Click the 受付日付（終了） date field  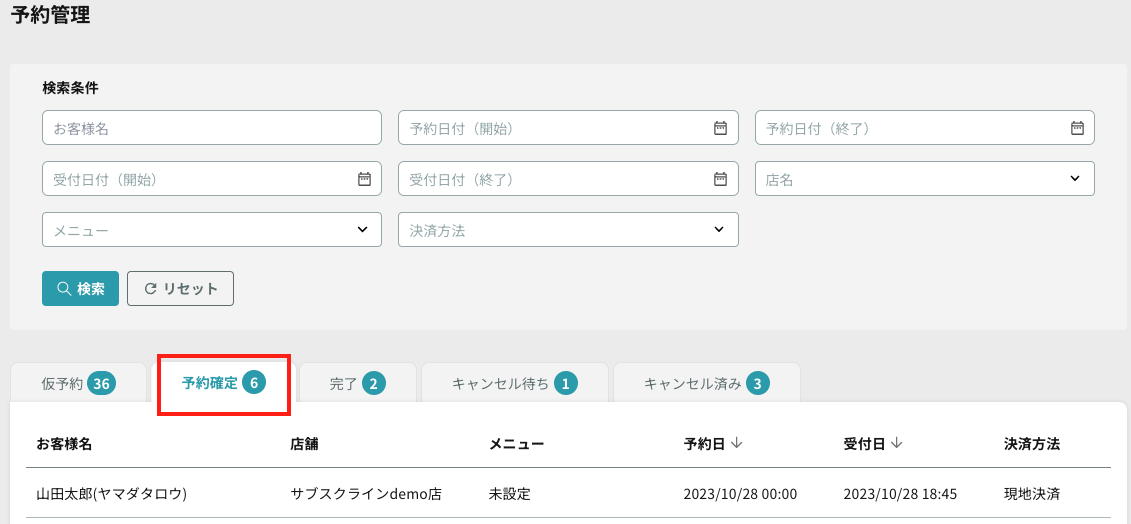(568, 179)
